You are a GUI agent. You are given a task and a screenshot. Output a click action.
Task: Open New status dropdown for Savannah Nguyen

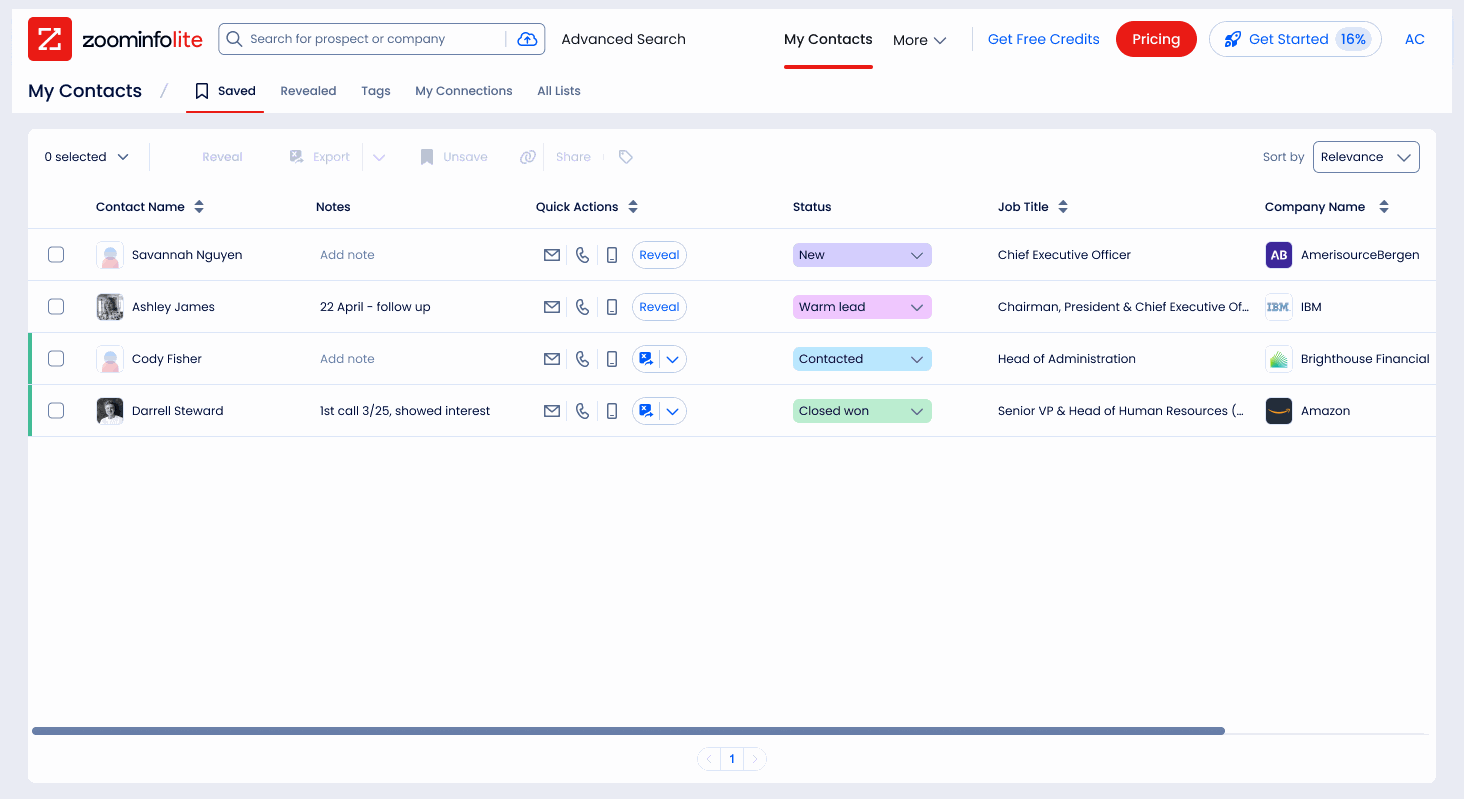coord(862,255)
